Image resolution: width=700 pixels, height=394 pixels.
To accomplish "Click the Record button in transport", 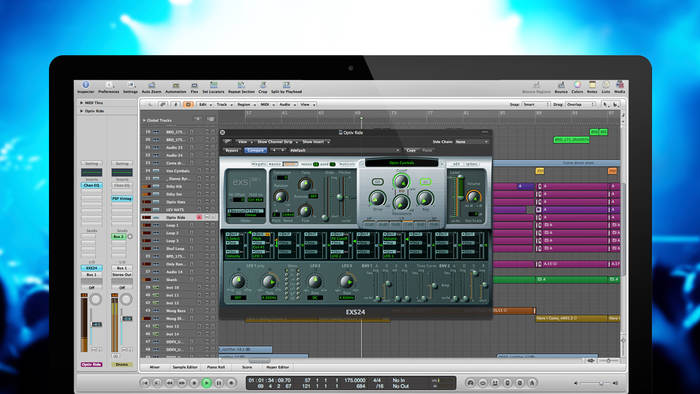I will (x=231, y=382).
